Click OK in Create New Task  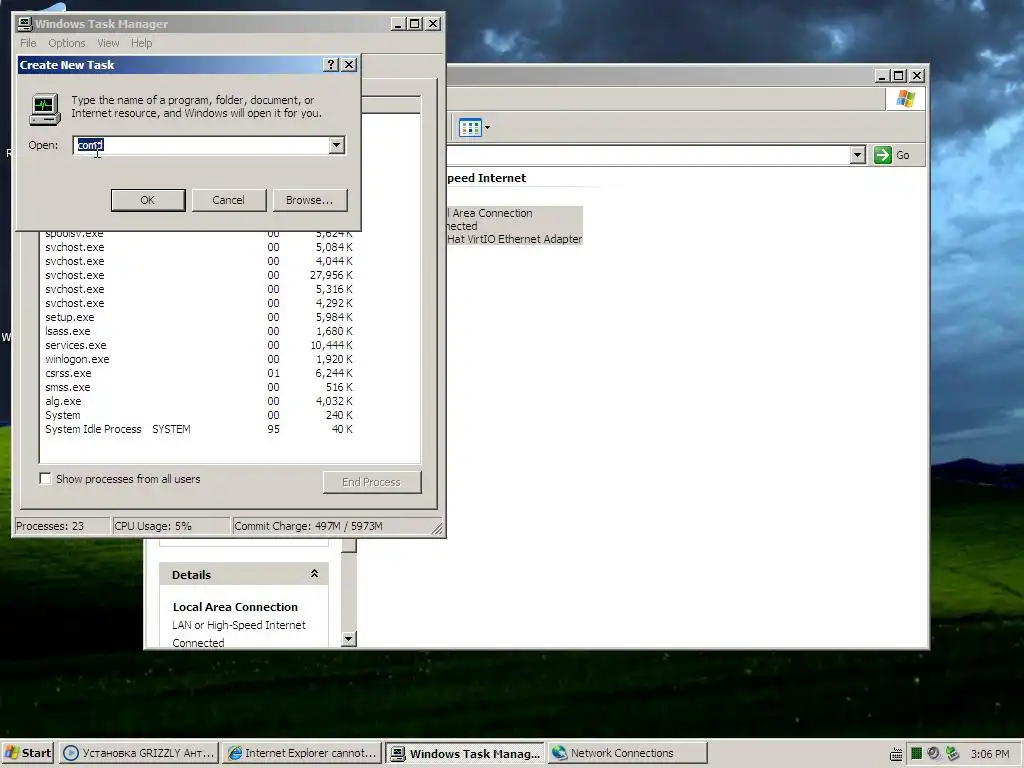click(148, 200)
